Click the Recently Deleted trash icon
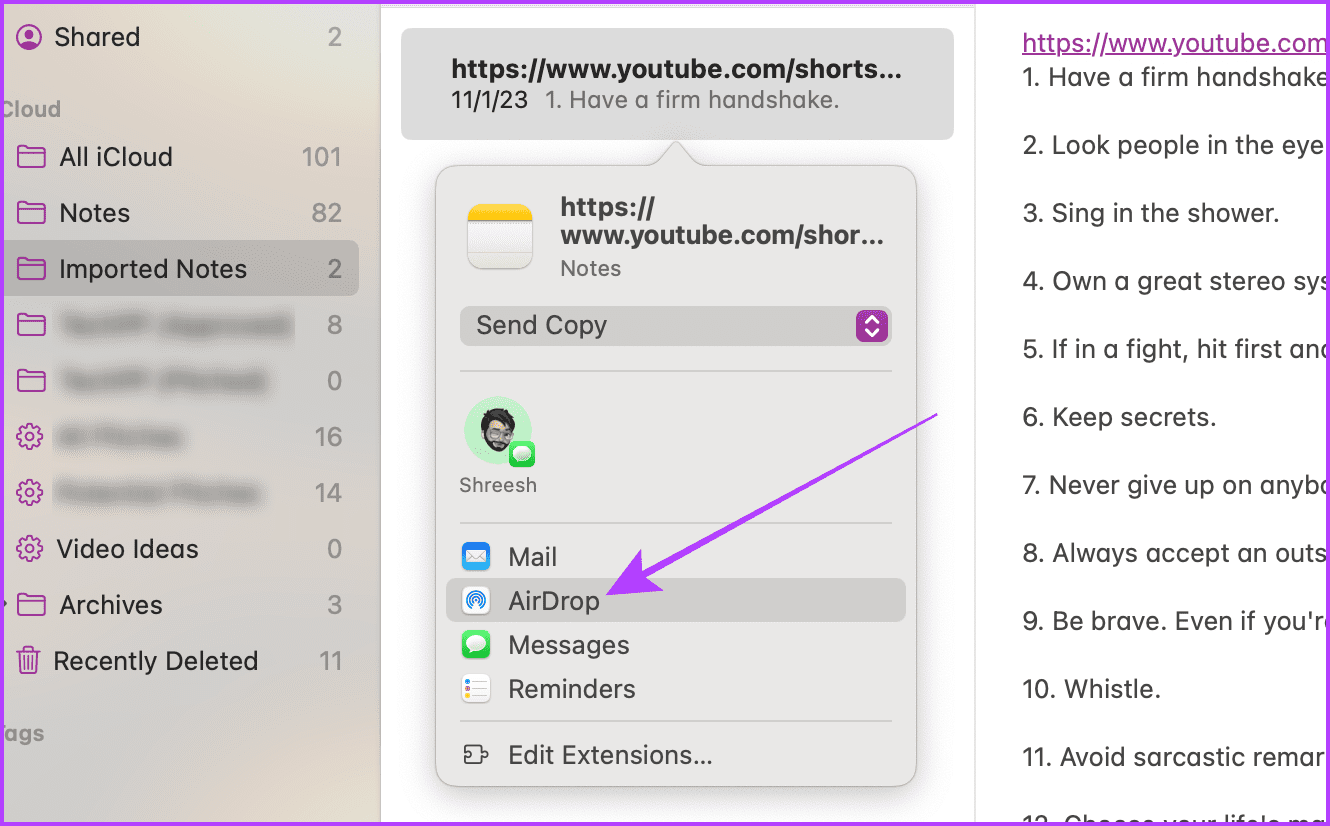 click(29, 660)
